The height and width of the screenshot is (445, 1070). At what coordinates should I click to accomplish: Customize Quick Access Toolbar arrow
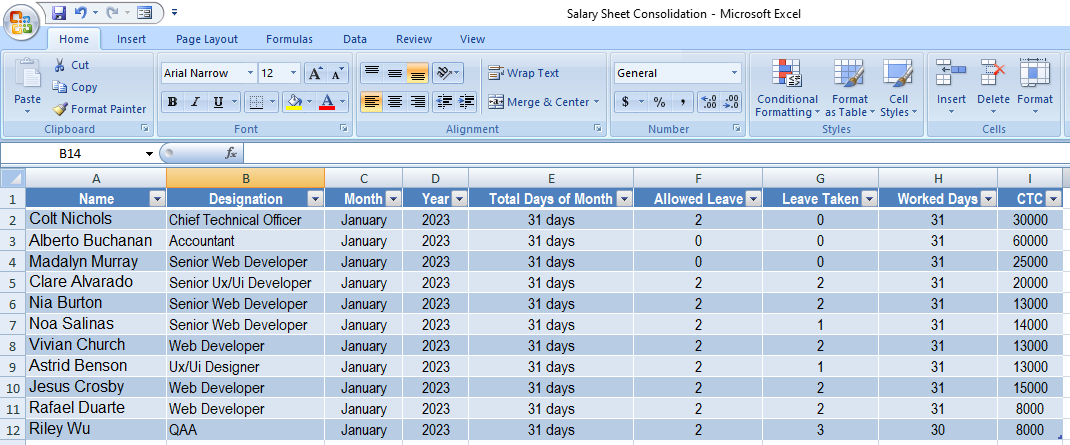point(175,12)
